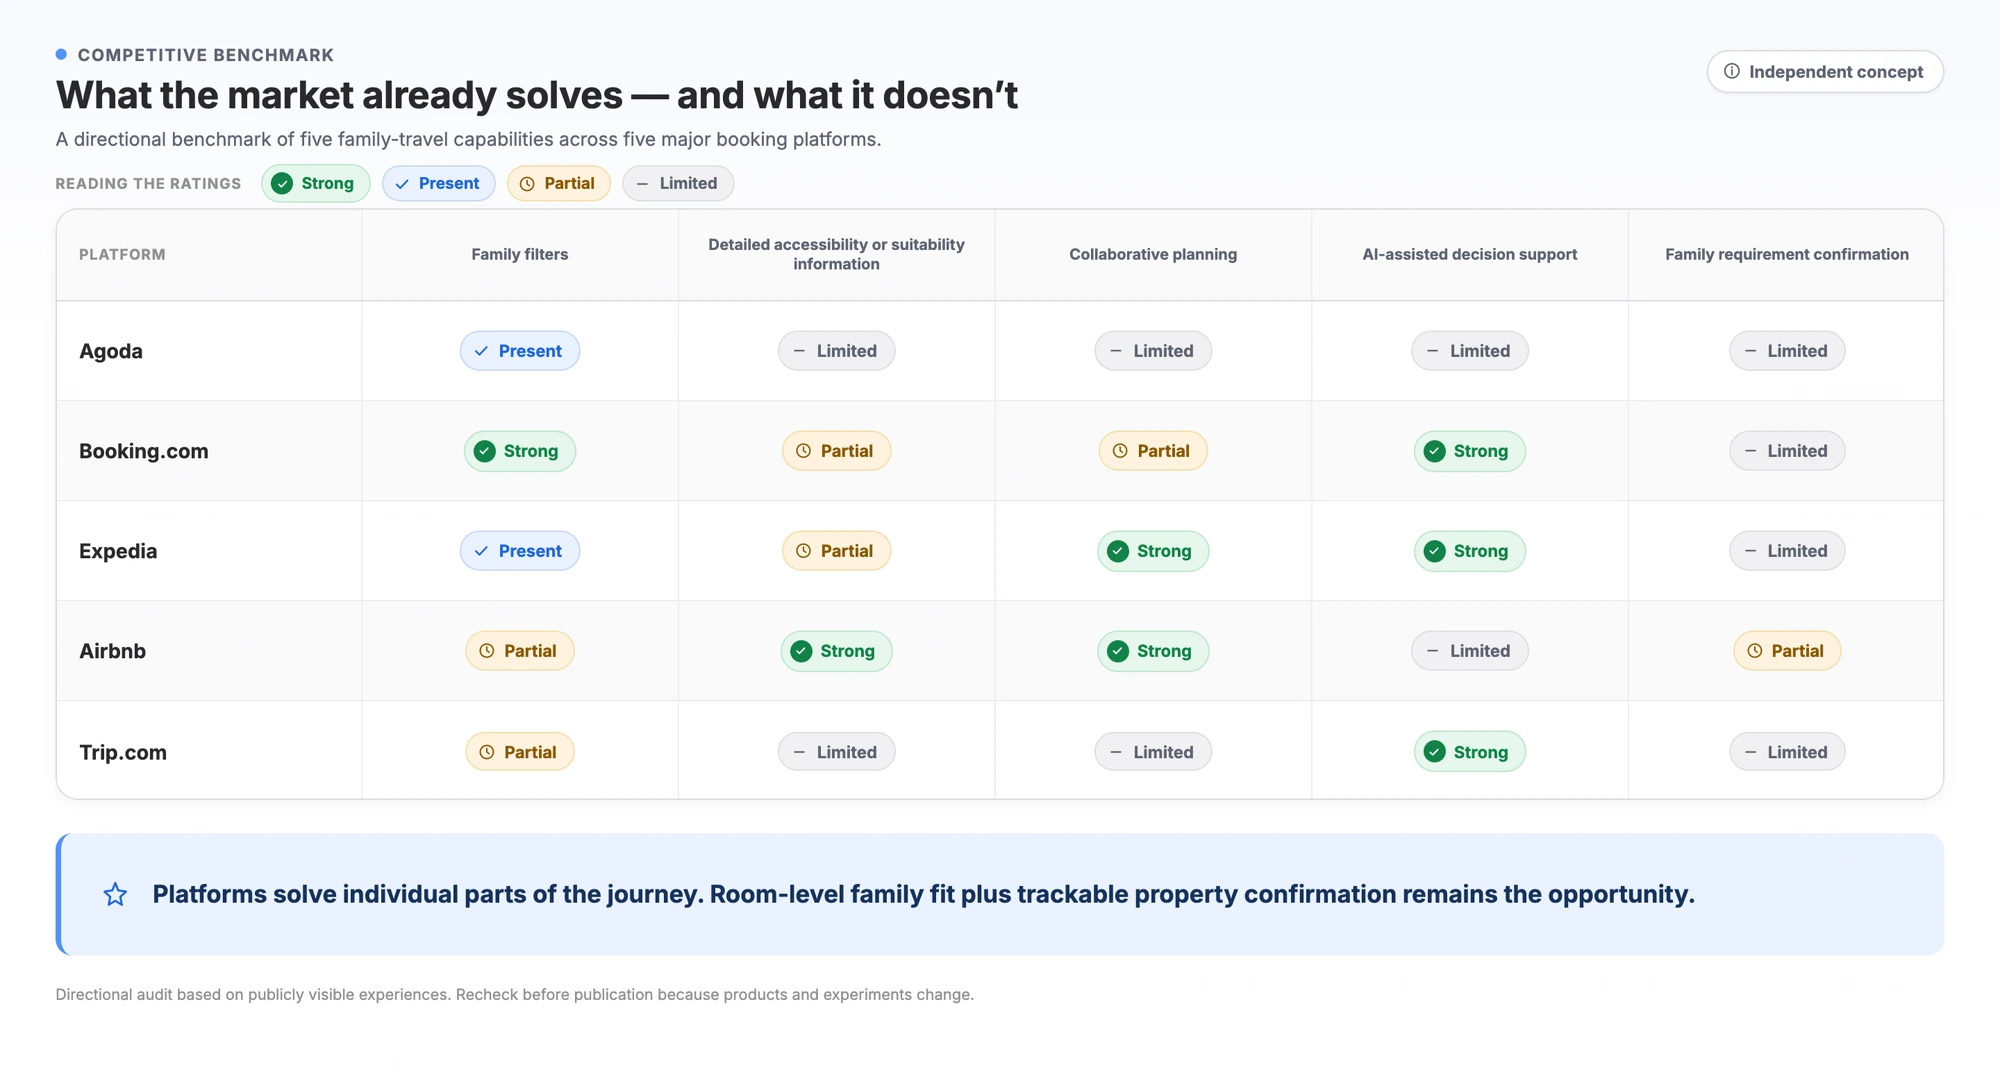Click the directional benchmark subtitle text
Viewport: 2000px width, 1086px height.
pos(468,140)
